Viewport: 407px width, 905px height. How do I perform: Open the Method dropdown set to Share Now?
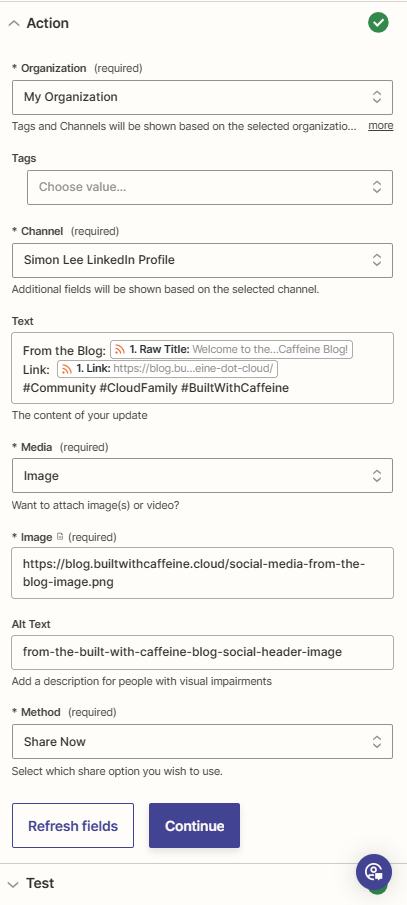point(202,742)
